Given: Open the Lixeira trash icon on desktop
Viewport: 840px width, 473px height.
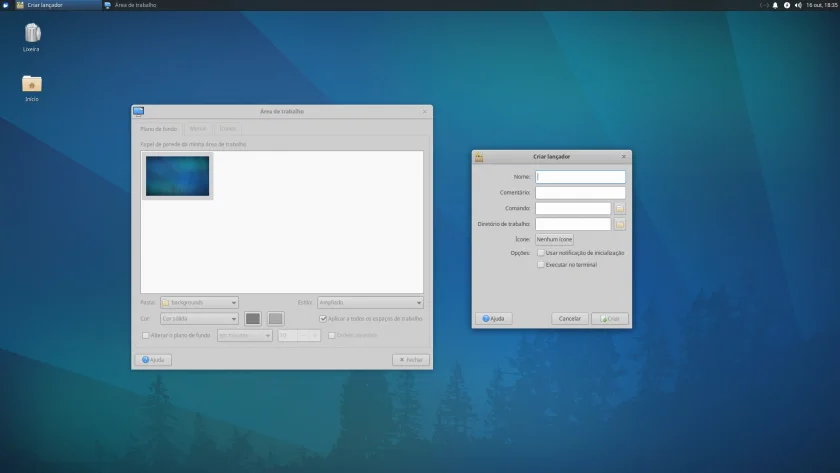Looking at the screenshot, I should click(x=32, y=33).
